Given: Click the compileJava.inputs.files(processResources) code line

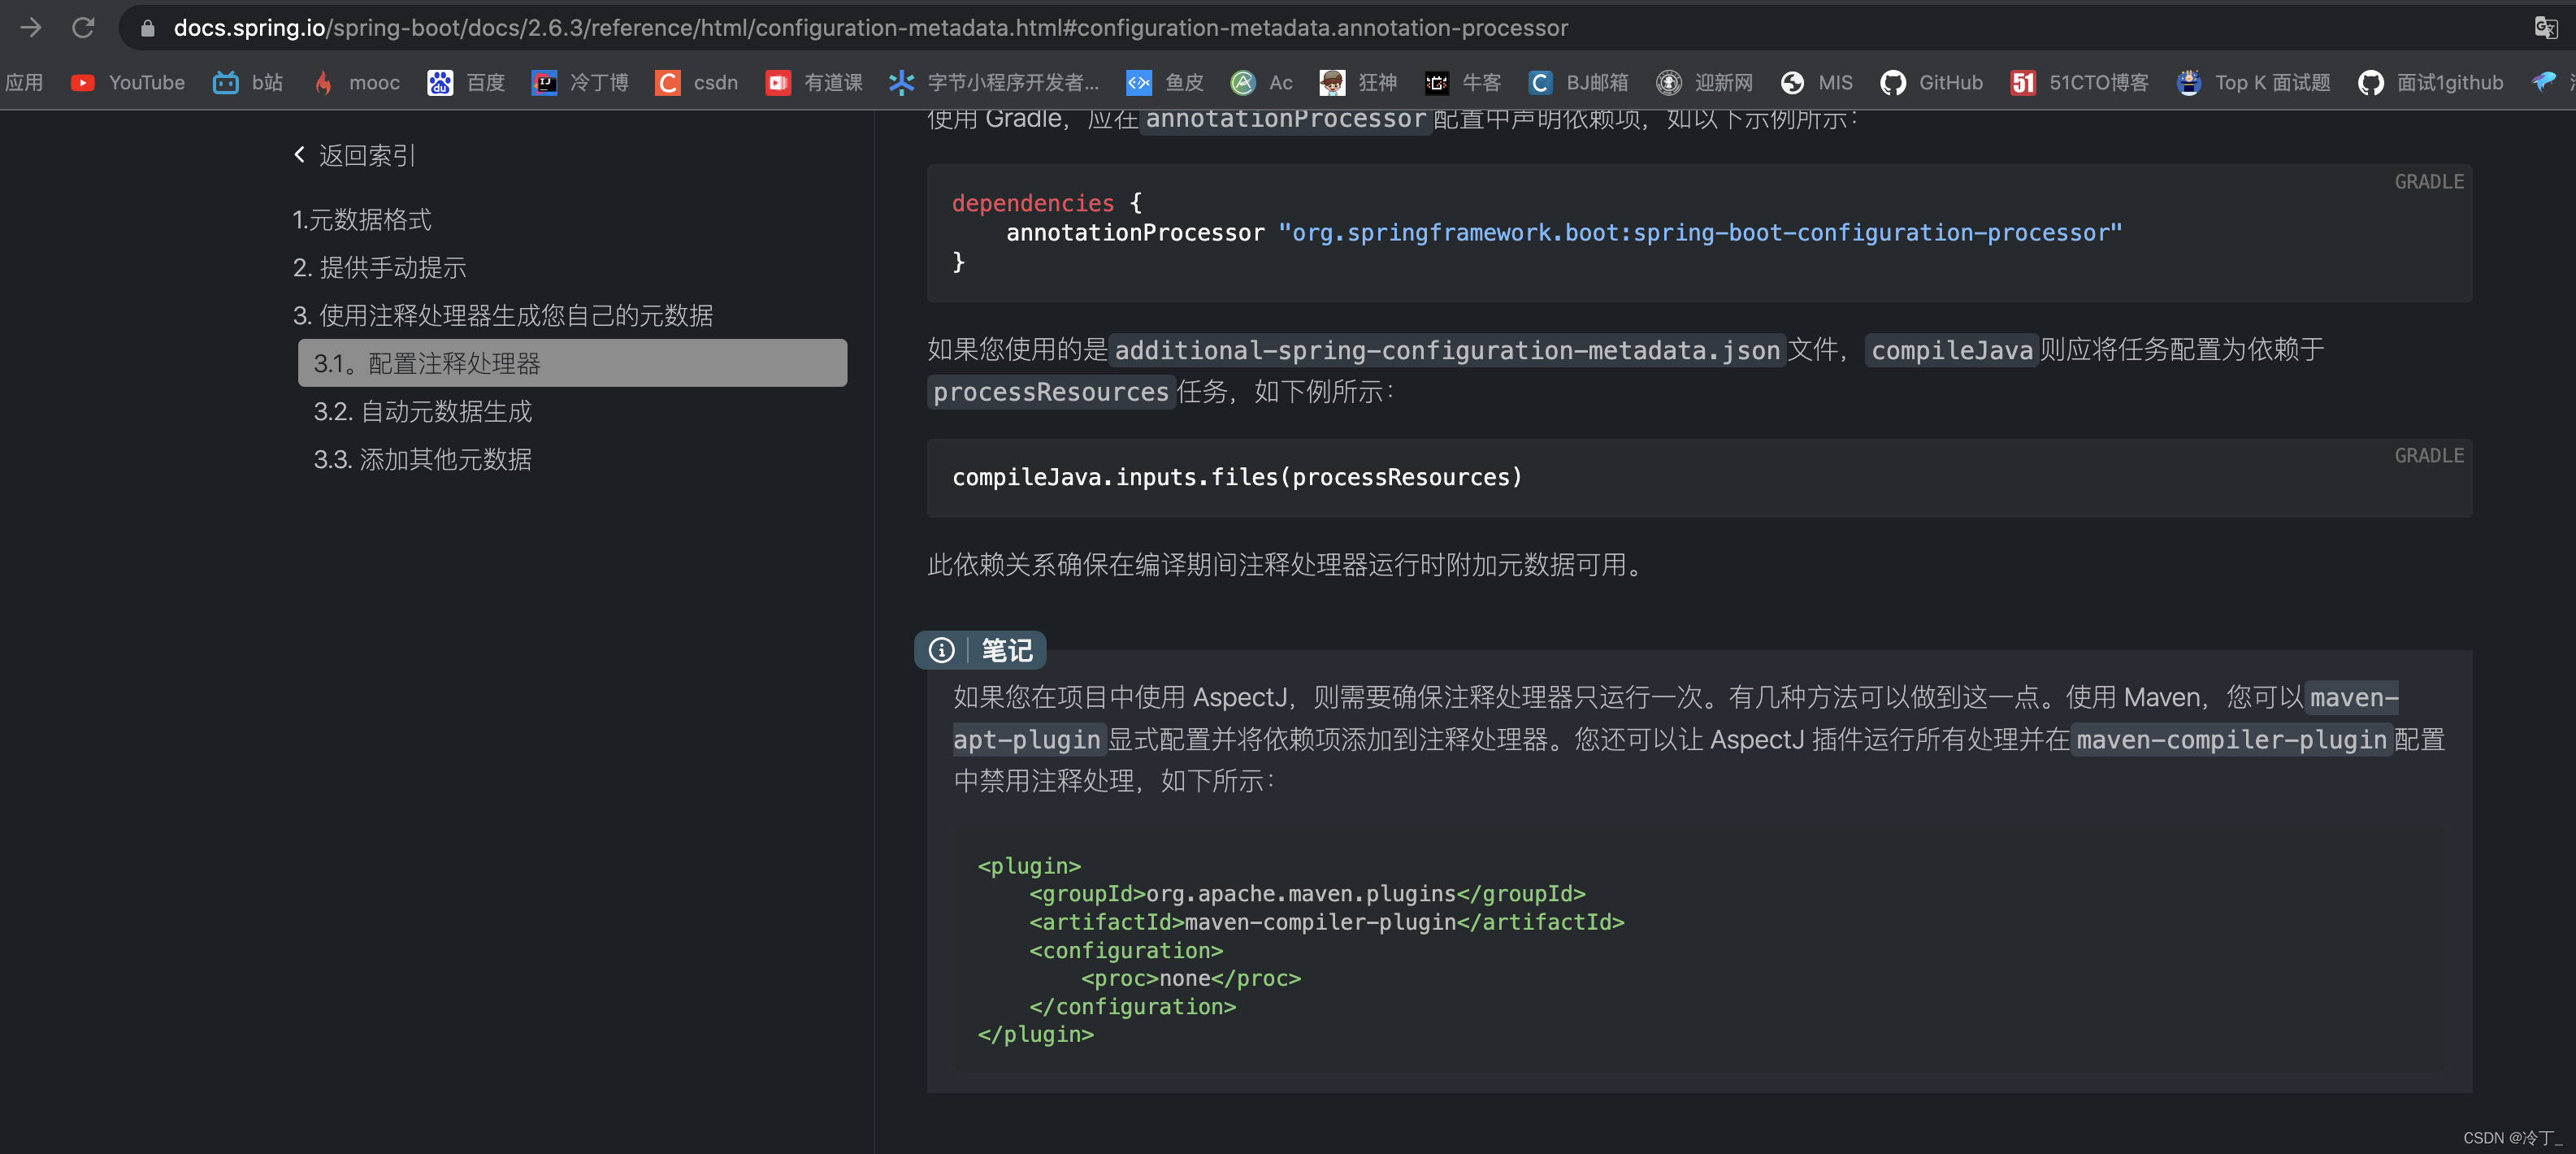Looking at the screenshot, I should coord(1237,478).
